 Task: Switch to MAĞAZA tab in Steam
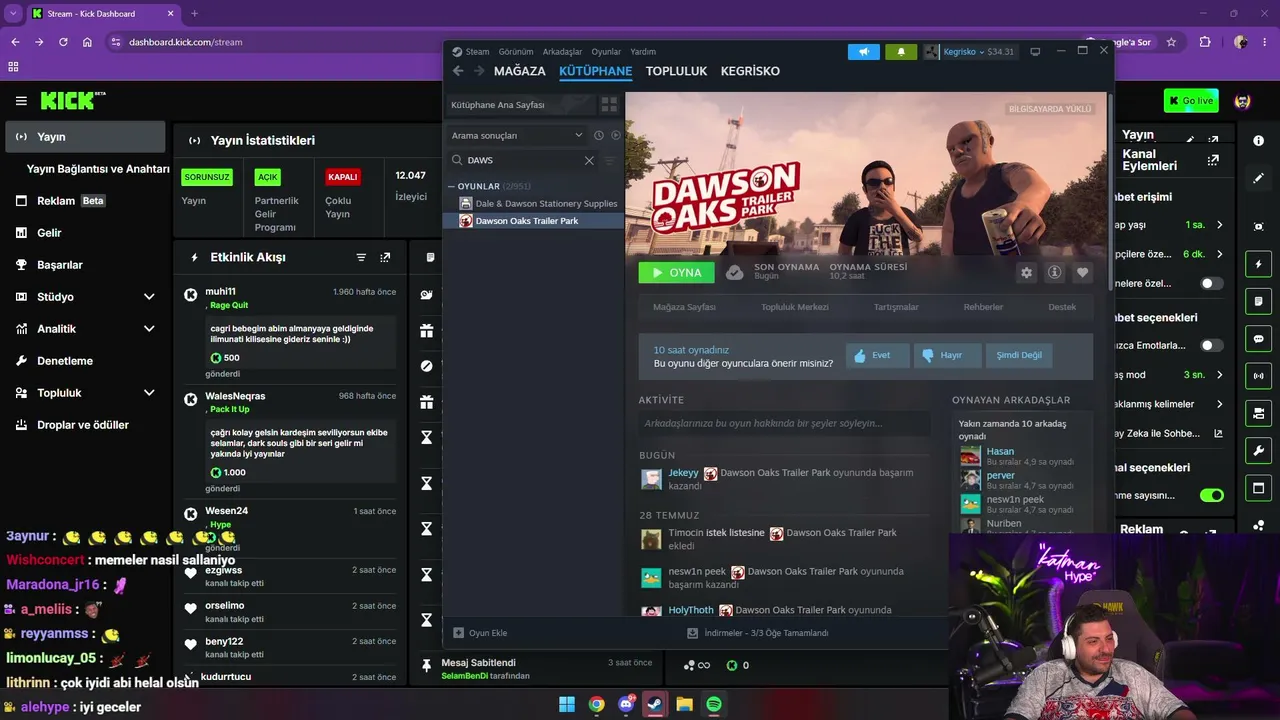point(520,71)
